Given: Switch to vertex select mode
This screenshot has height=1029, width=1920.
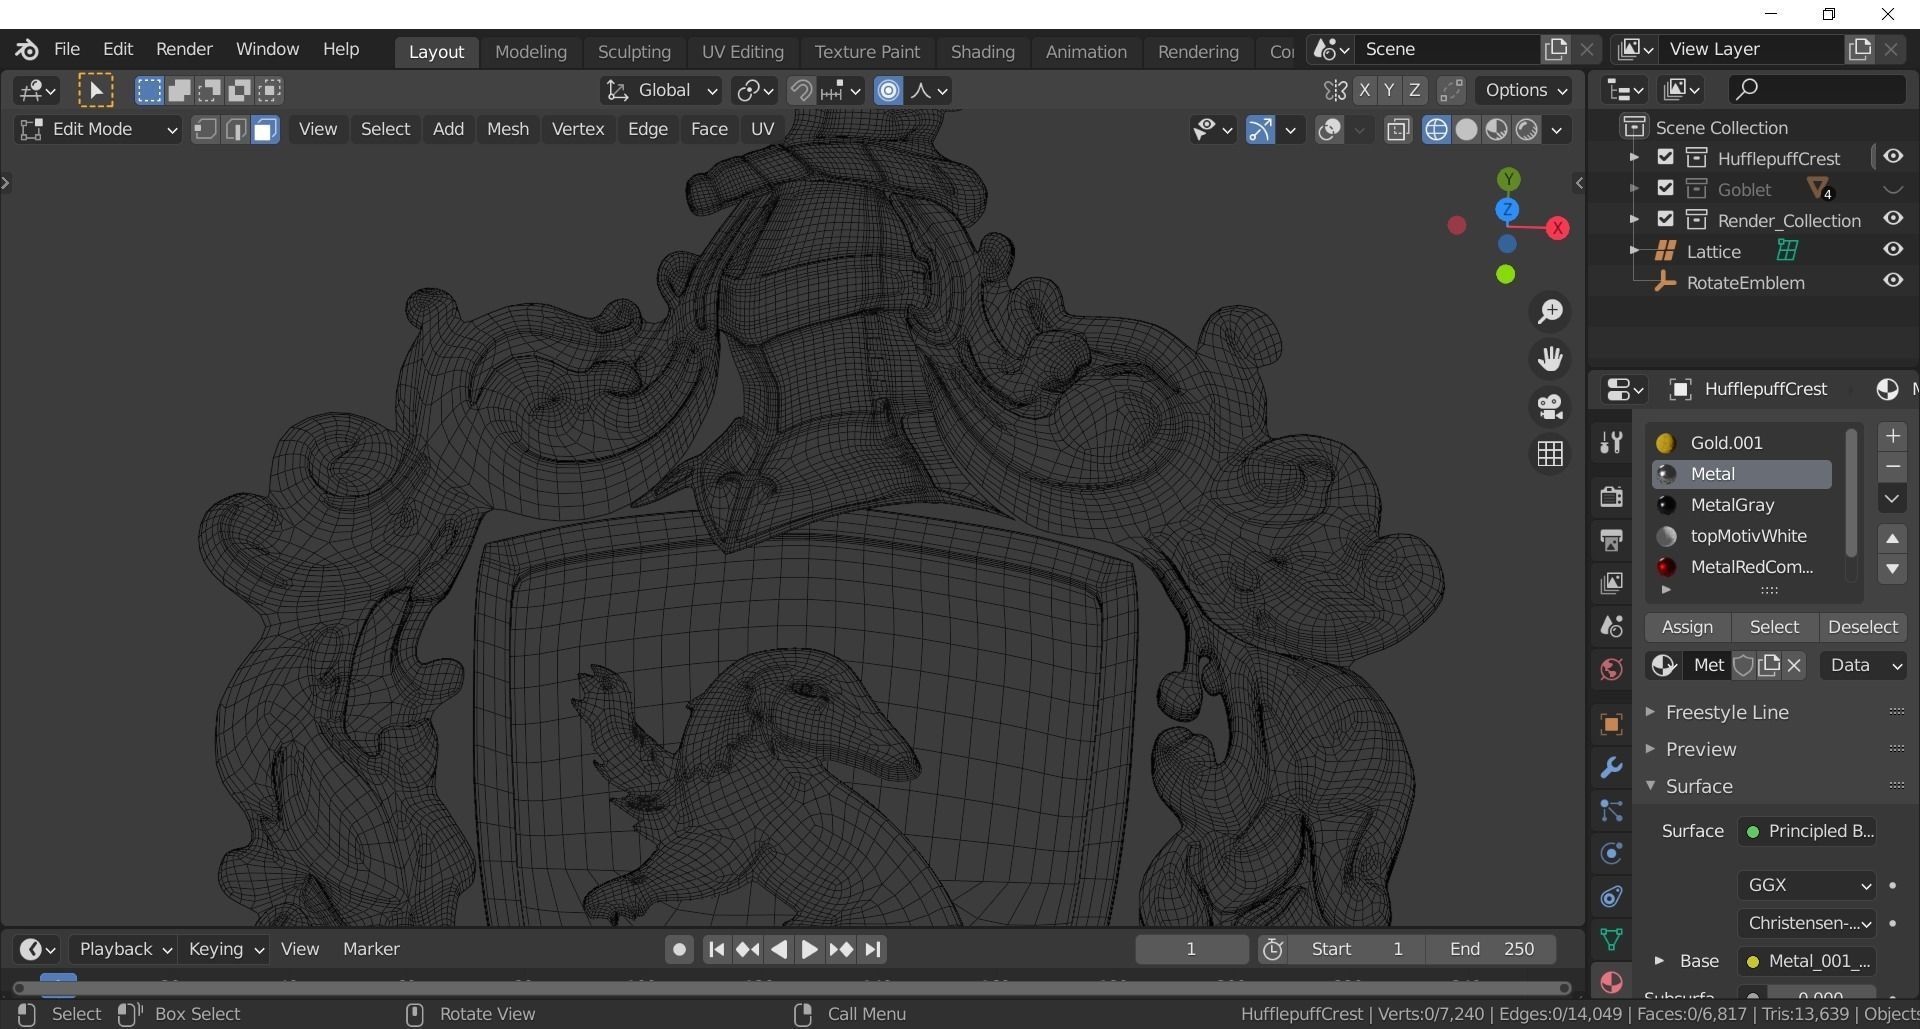Looking at the screenshot, I should 205,130.
